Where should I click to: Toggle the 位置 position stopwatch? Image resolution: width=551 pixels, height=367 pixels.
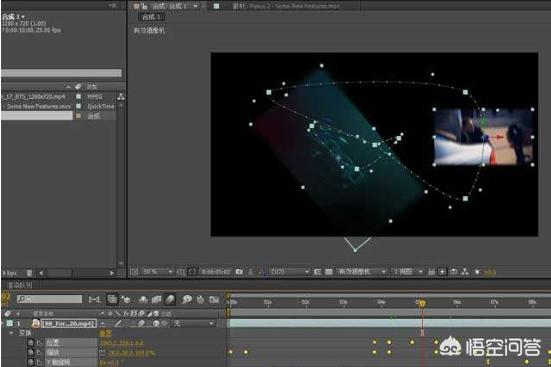coord(31,342)
